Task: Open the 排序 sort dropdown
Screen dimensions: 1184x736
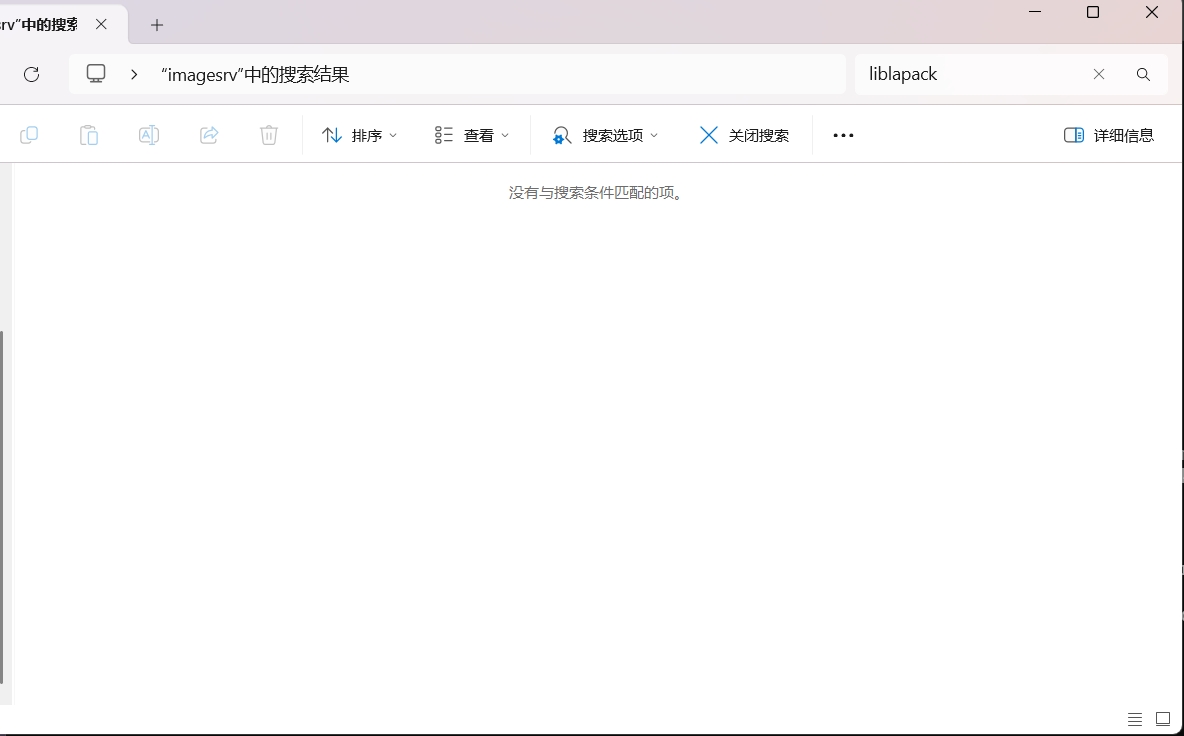Action: pos(359,135)
